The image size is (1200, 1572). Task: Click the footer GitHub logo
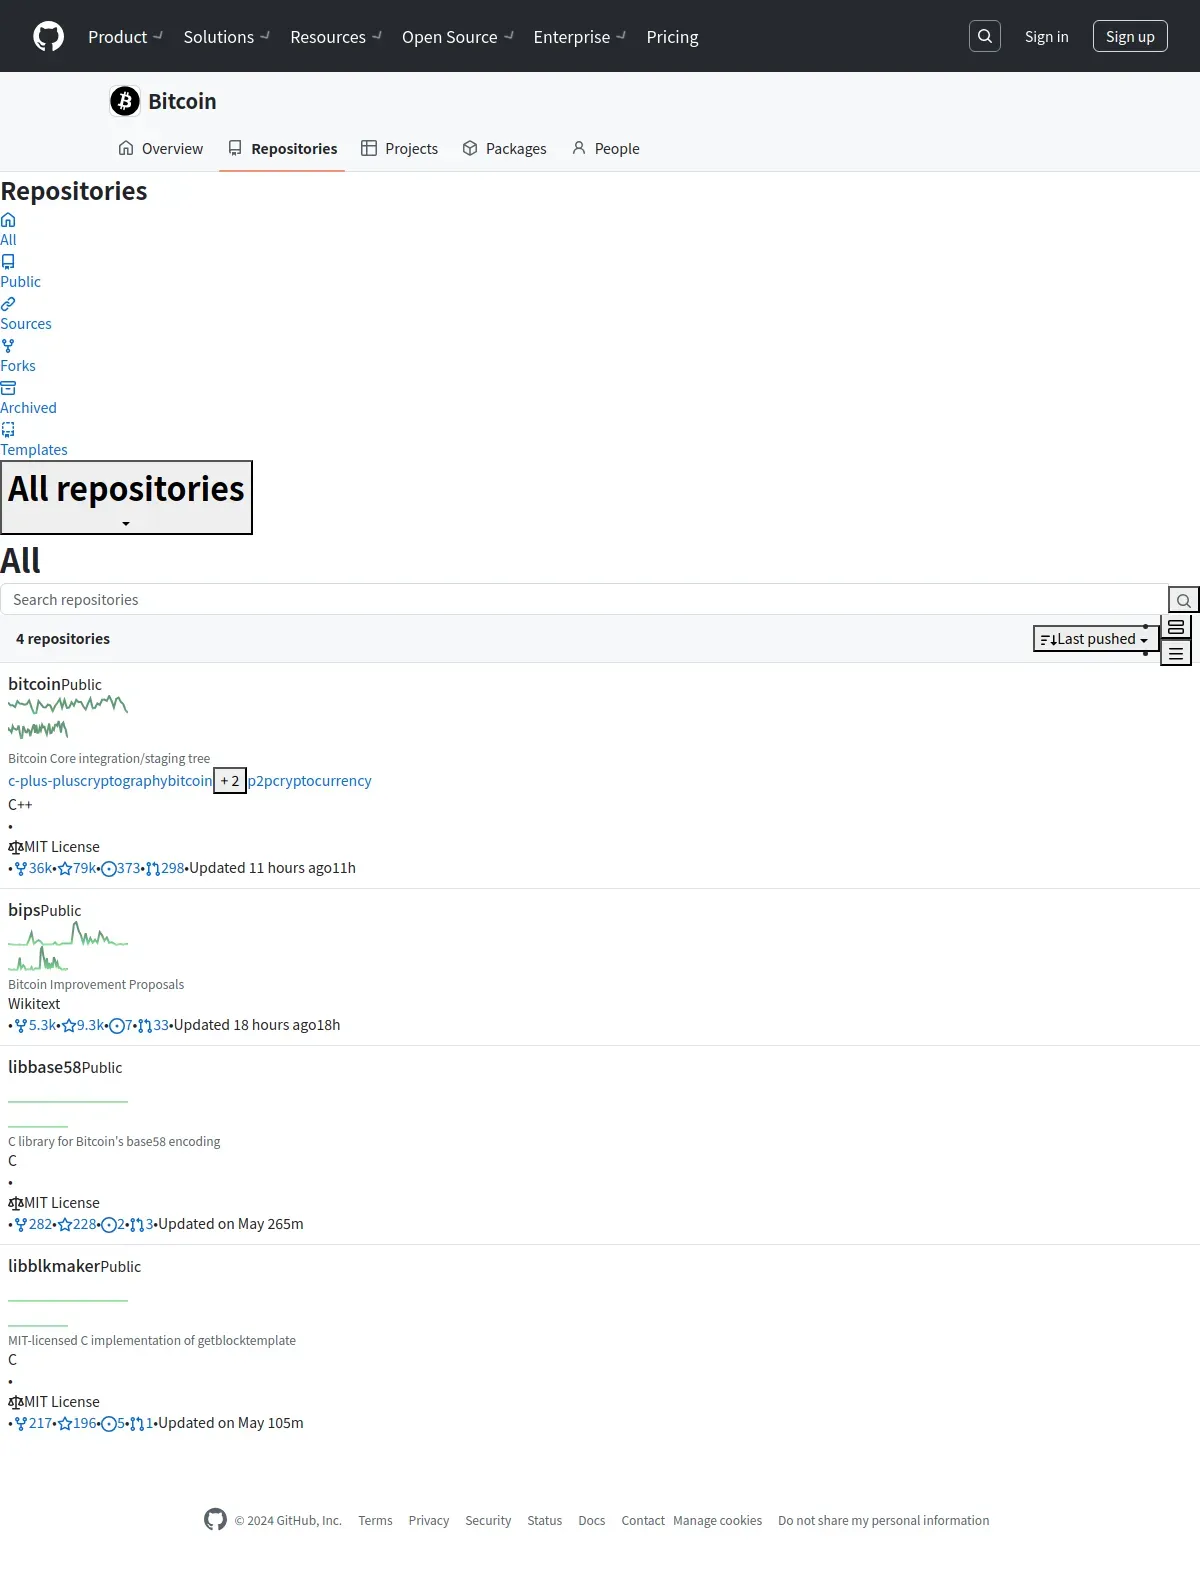point(215,1519)
